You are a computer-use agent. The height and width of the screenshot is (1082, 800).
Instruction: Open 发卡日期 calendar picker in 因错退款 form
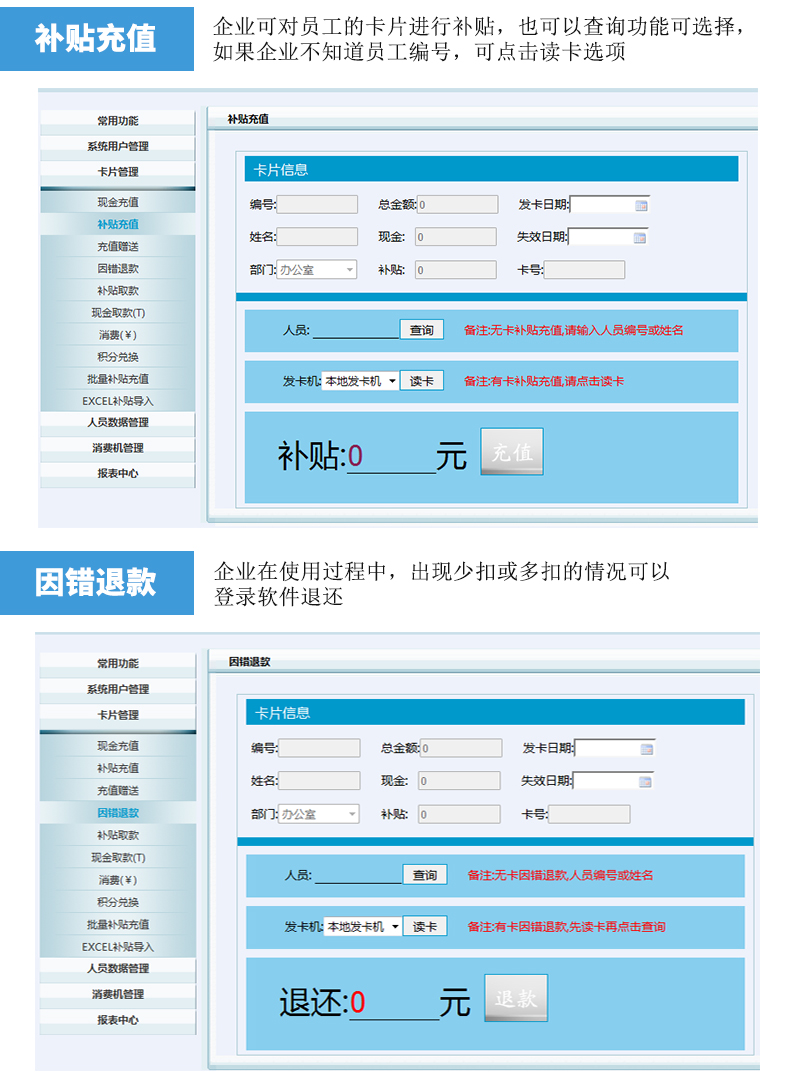646,749
